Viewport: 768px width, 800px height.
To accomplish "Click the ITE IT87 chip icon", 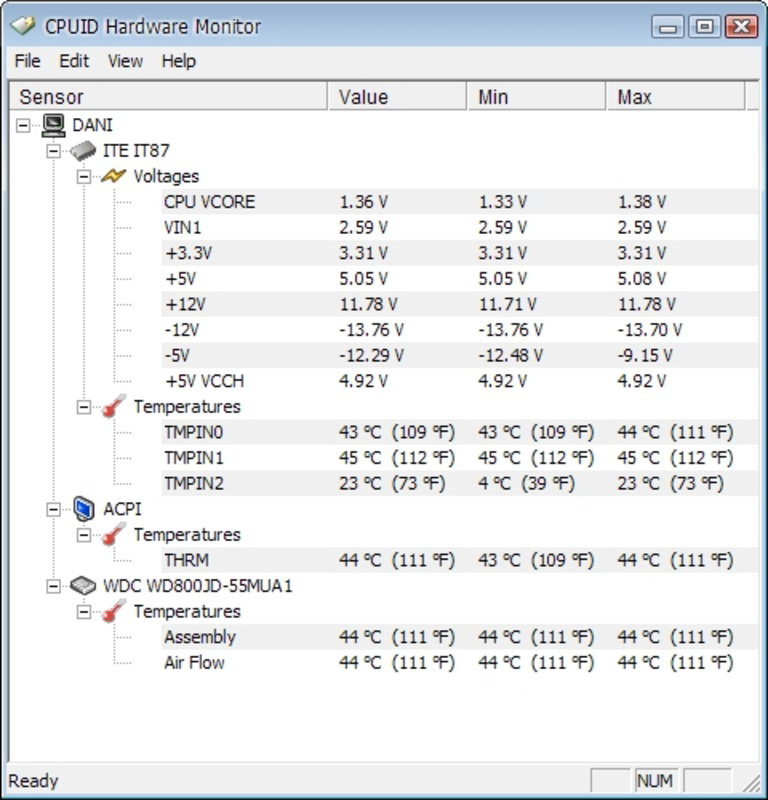I will click(83, 151).
